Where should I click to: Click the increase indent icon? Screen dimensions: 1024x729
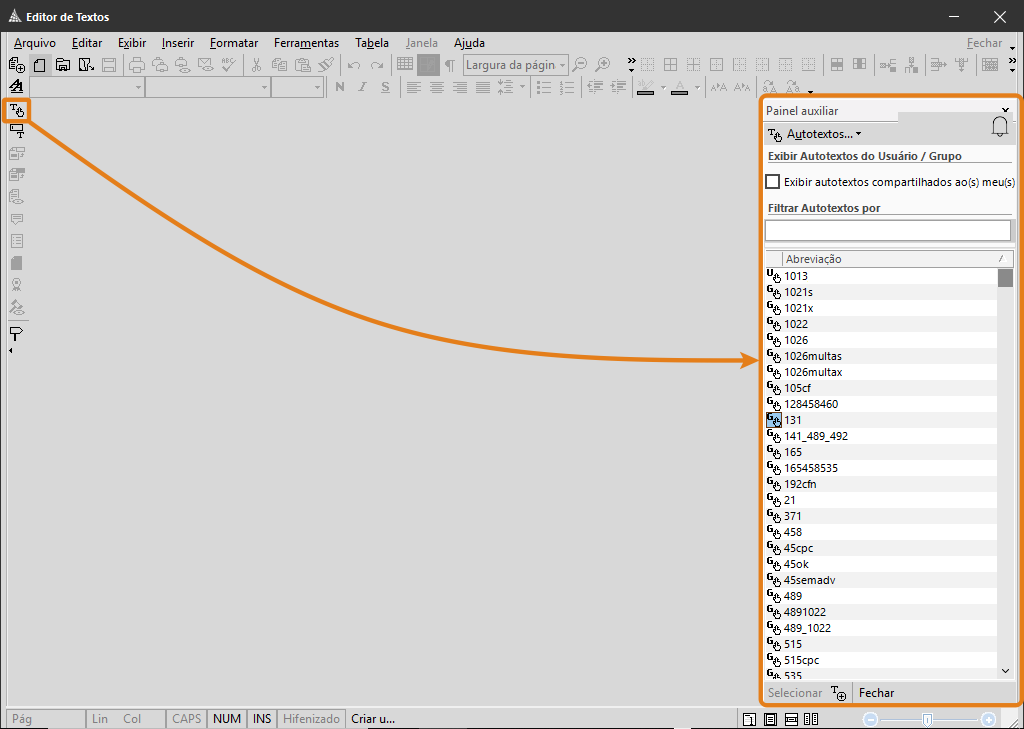pos(618,87)
